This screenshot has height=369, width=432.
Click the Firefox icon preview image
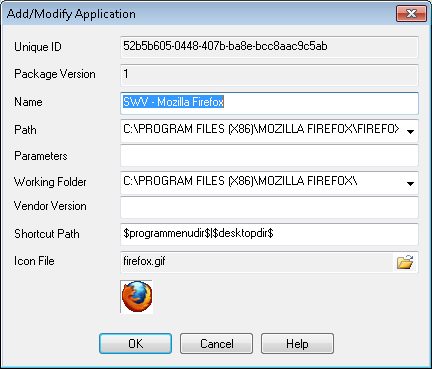(x=137, y=297)
